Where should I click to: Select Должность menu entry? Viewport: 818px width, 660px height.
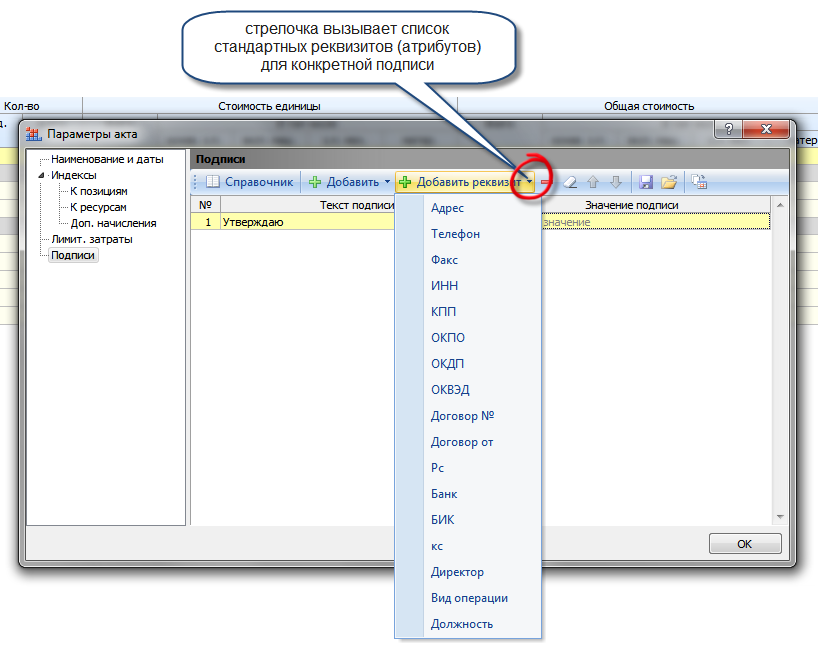coord(462,624)
